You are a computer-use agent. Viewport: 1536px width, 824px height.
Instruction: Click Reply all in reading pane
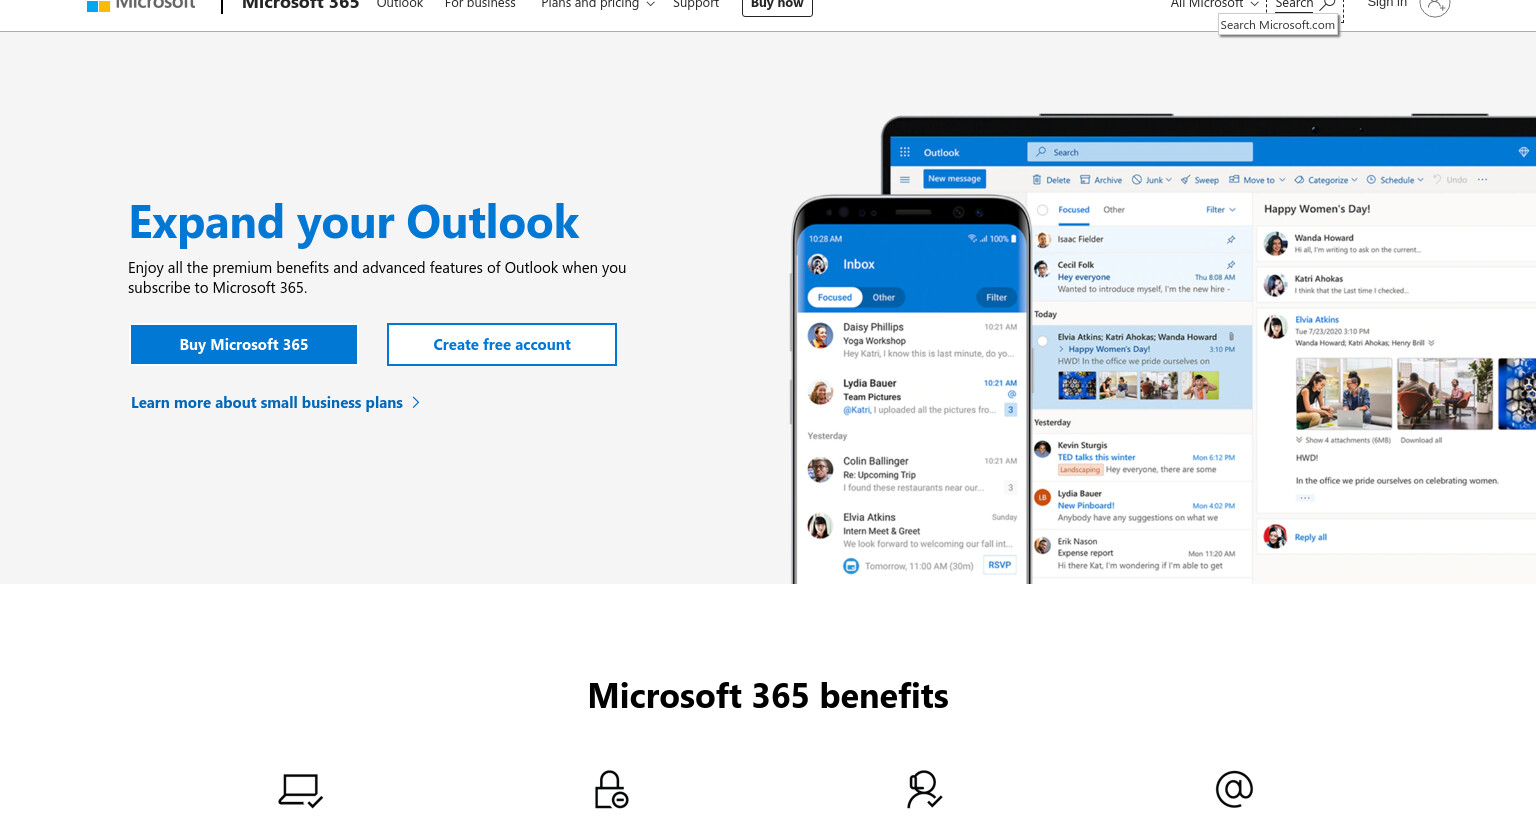click(x=1310, y=538)
